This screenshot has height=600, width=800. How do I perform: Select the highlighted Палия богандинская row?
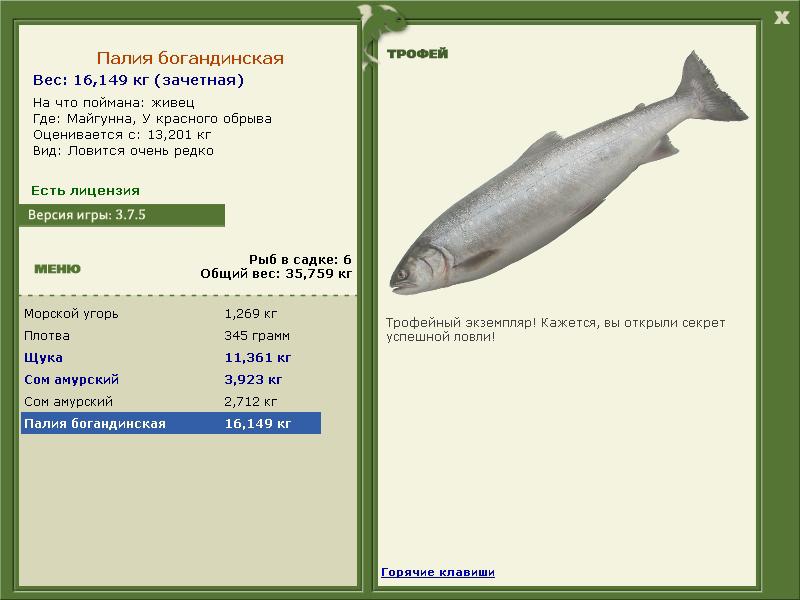[x=171, y=423]
